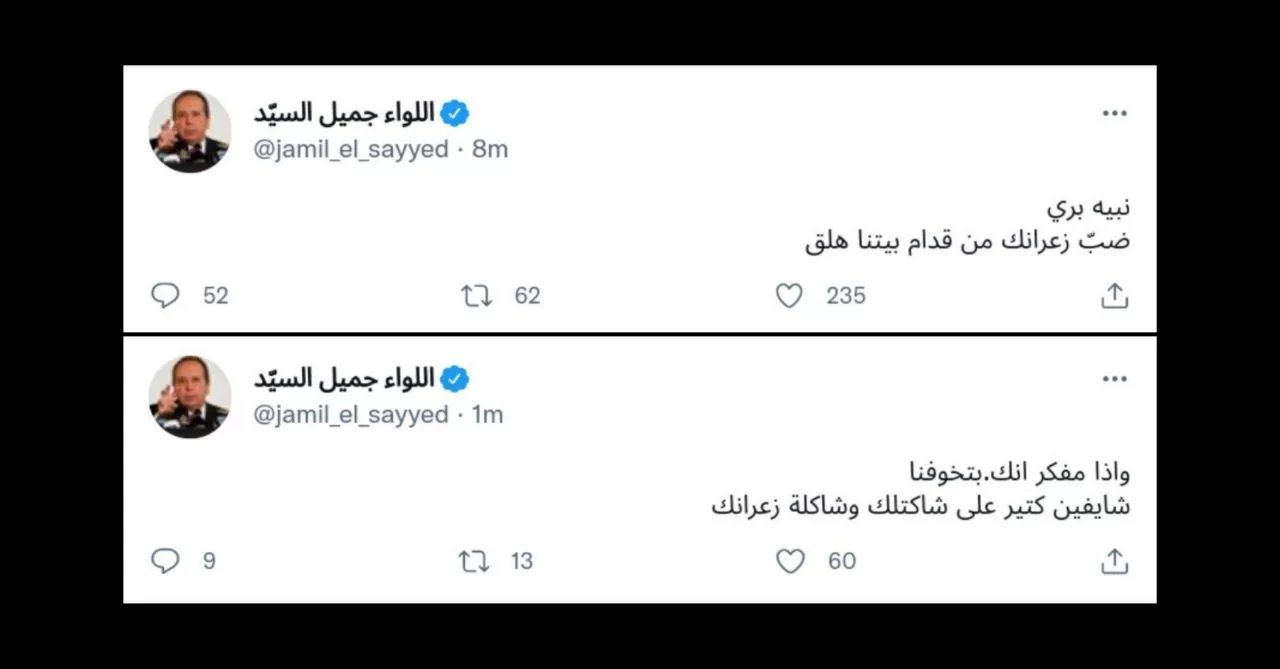Click the display name on the first tweet
This screenshot has width=1280, height=669.
coord(344,113)
